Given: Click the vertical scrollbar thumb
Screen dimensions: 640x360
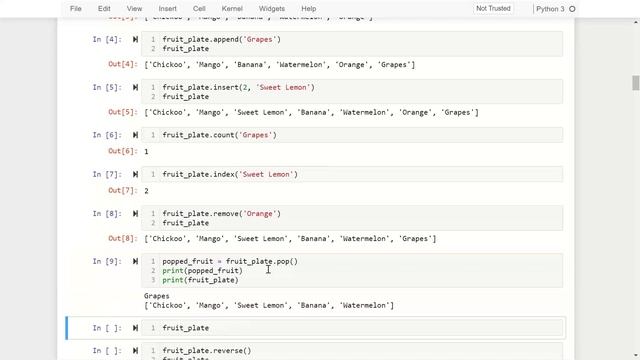Looking at the screenshot, I should click(635, 83).
